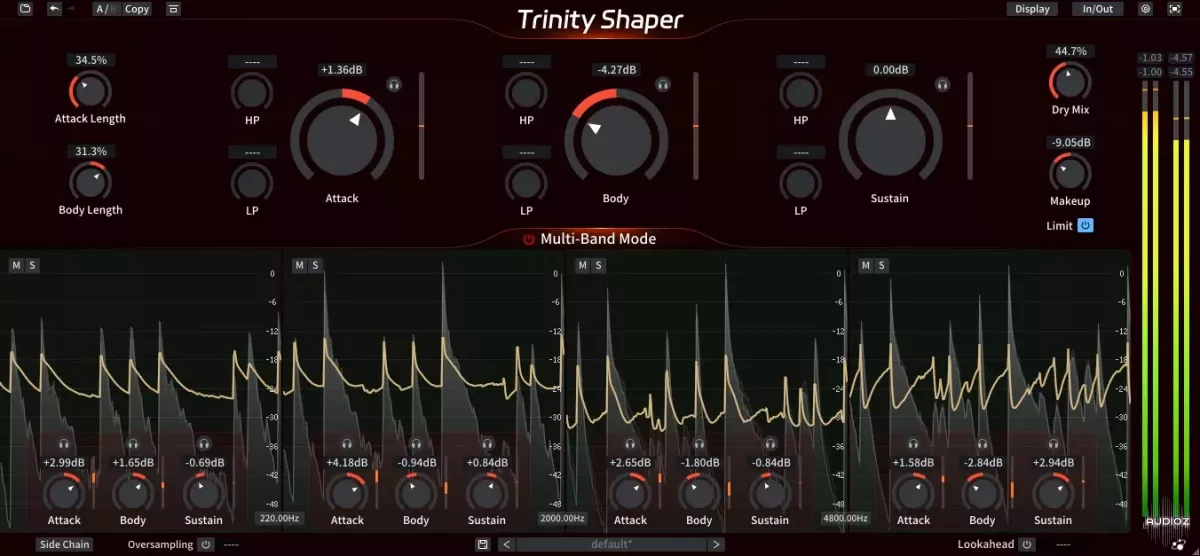Image resolution: width=1200 pixels, height=556 pixels.
Task: Click the Dry Mix knob
Action: (1070, 81)
